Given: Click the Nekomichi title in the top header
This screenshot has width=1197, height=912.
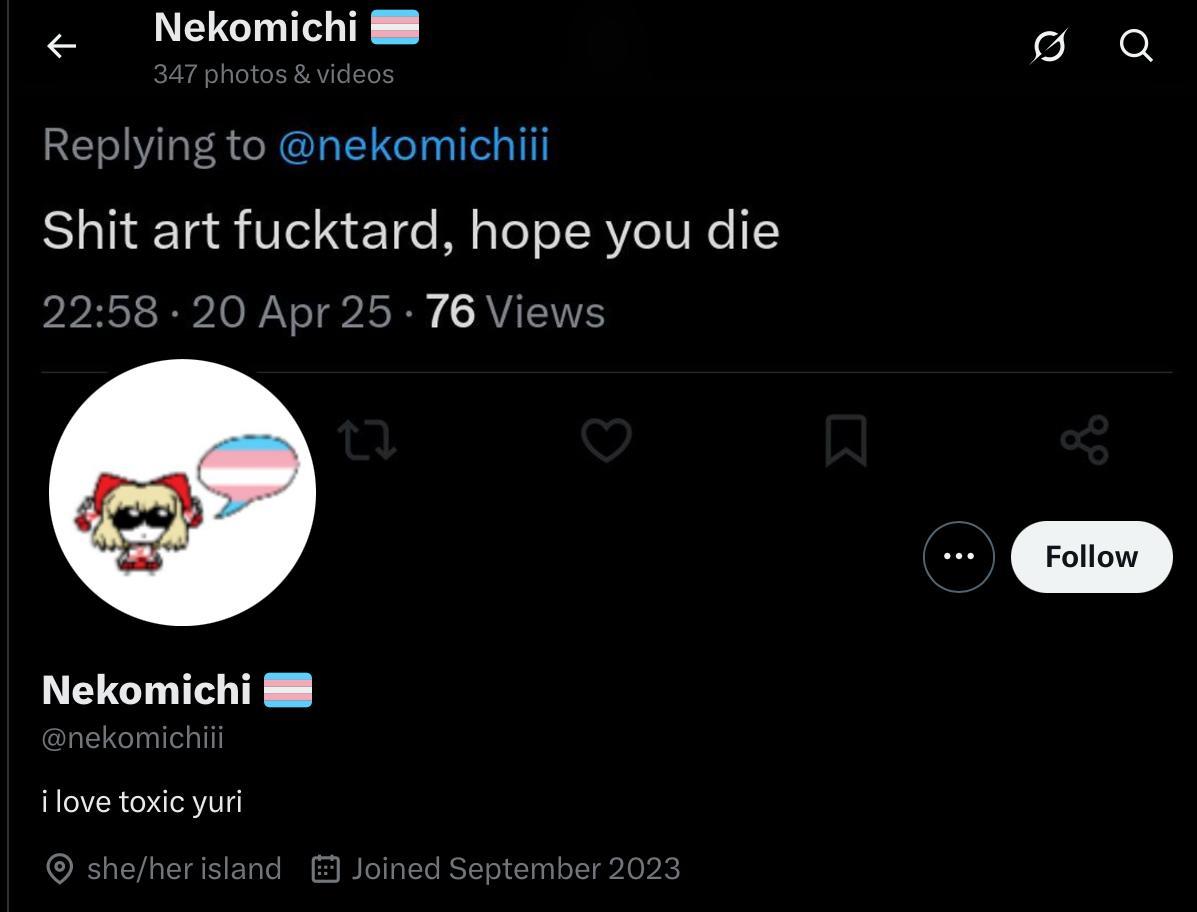Looking at the screenshot, I should pos(256,28).
